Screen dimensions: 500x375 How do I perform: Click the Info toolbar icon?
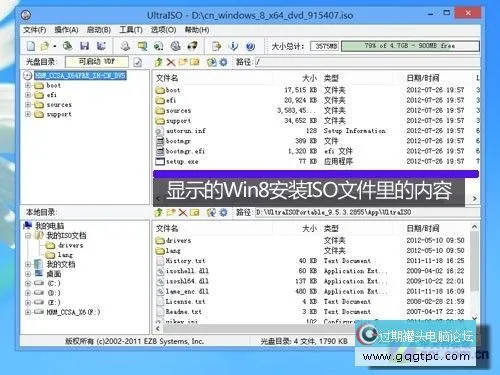pos(234,46)
